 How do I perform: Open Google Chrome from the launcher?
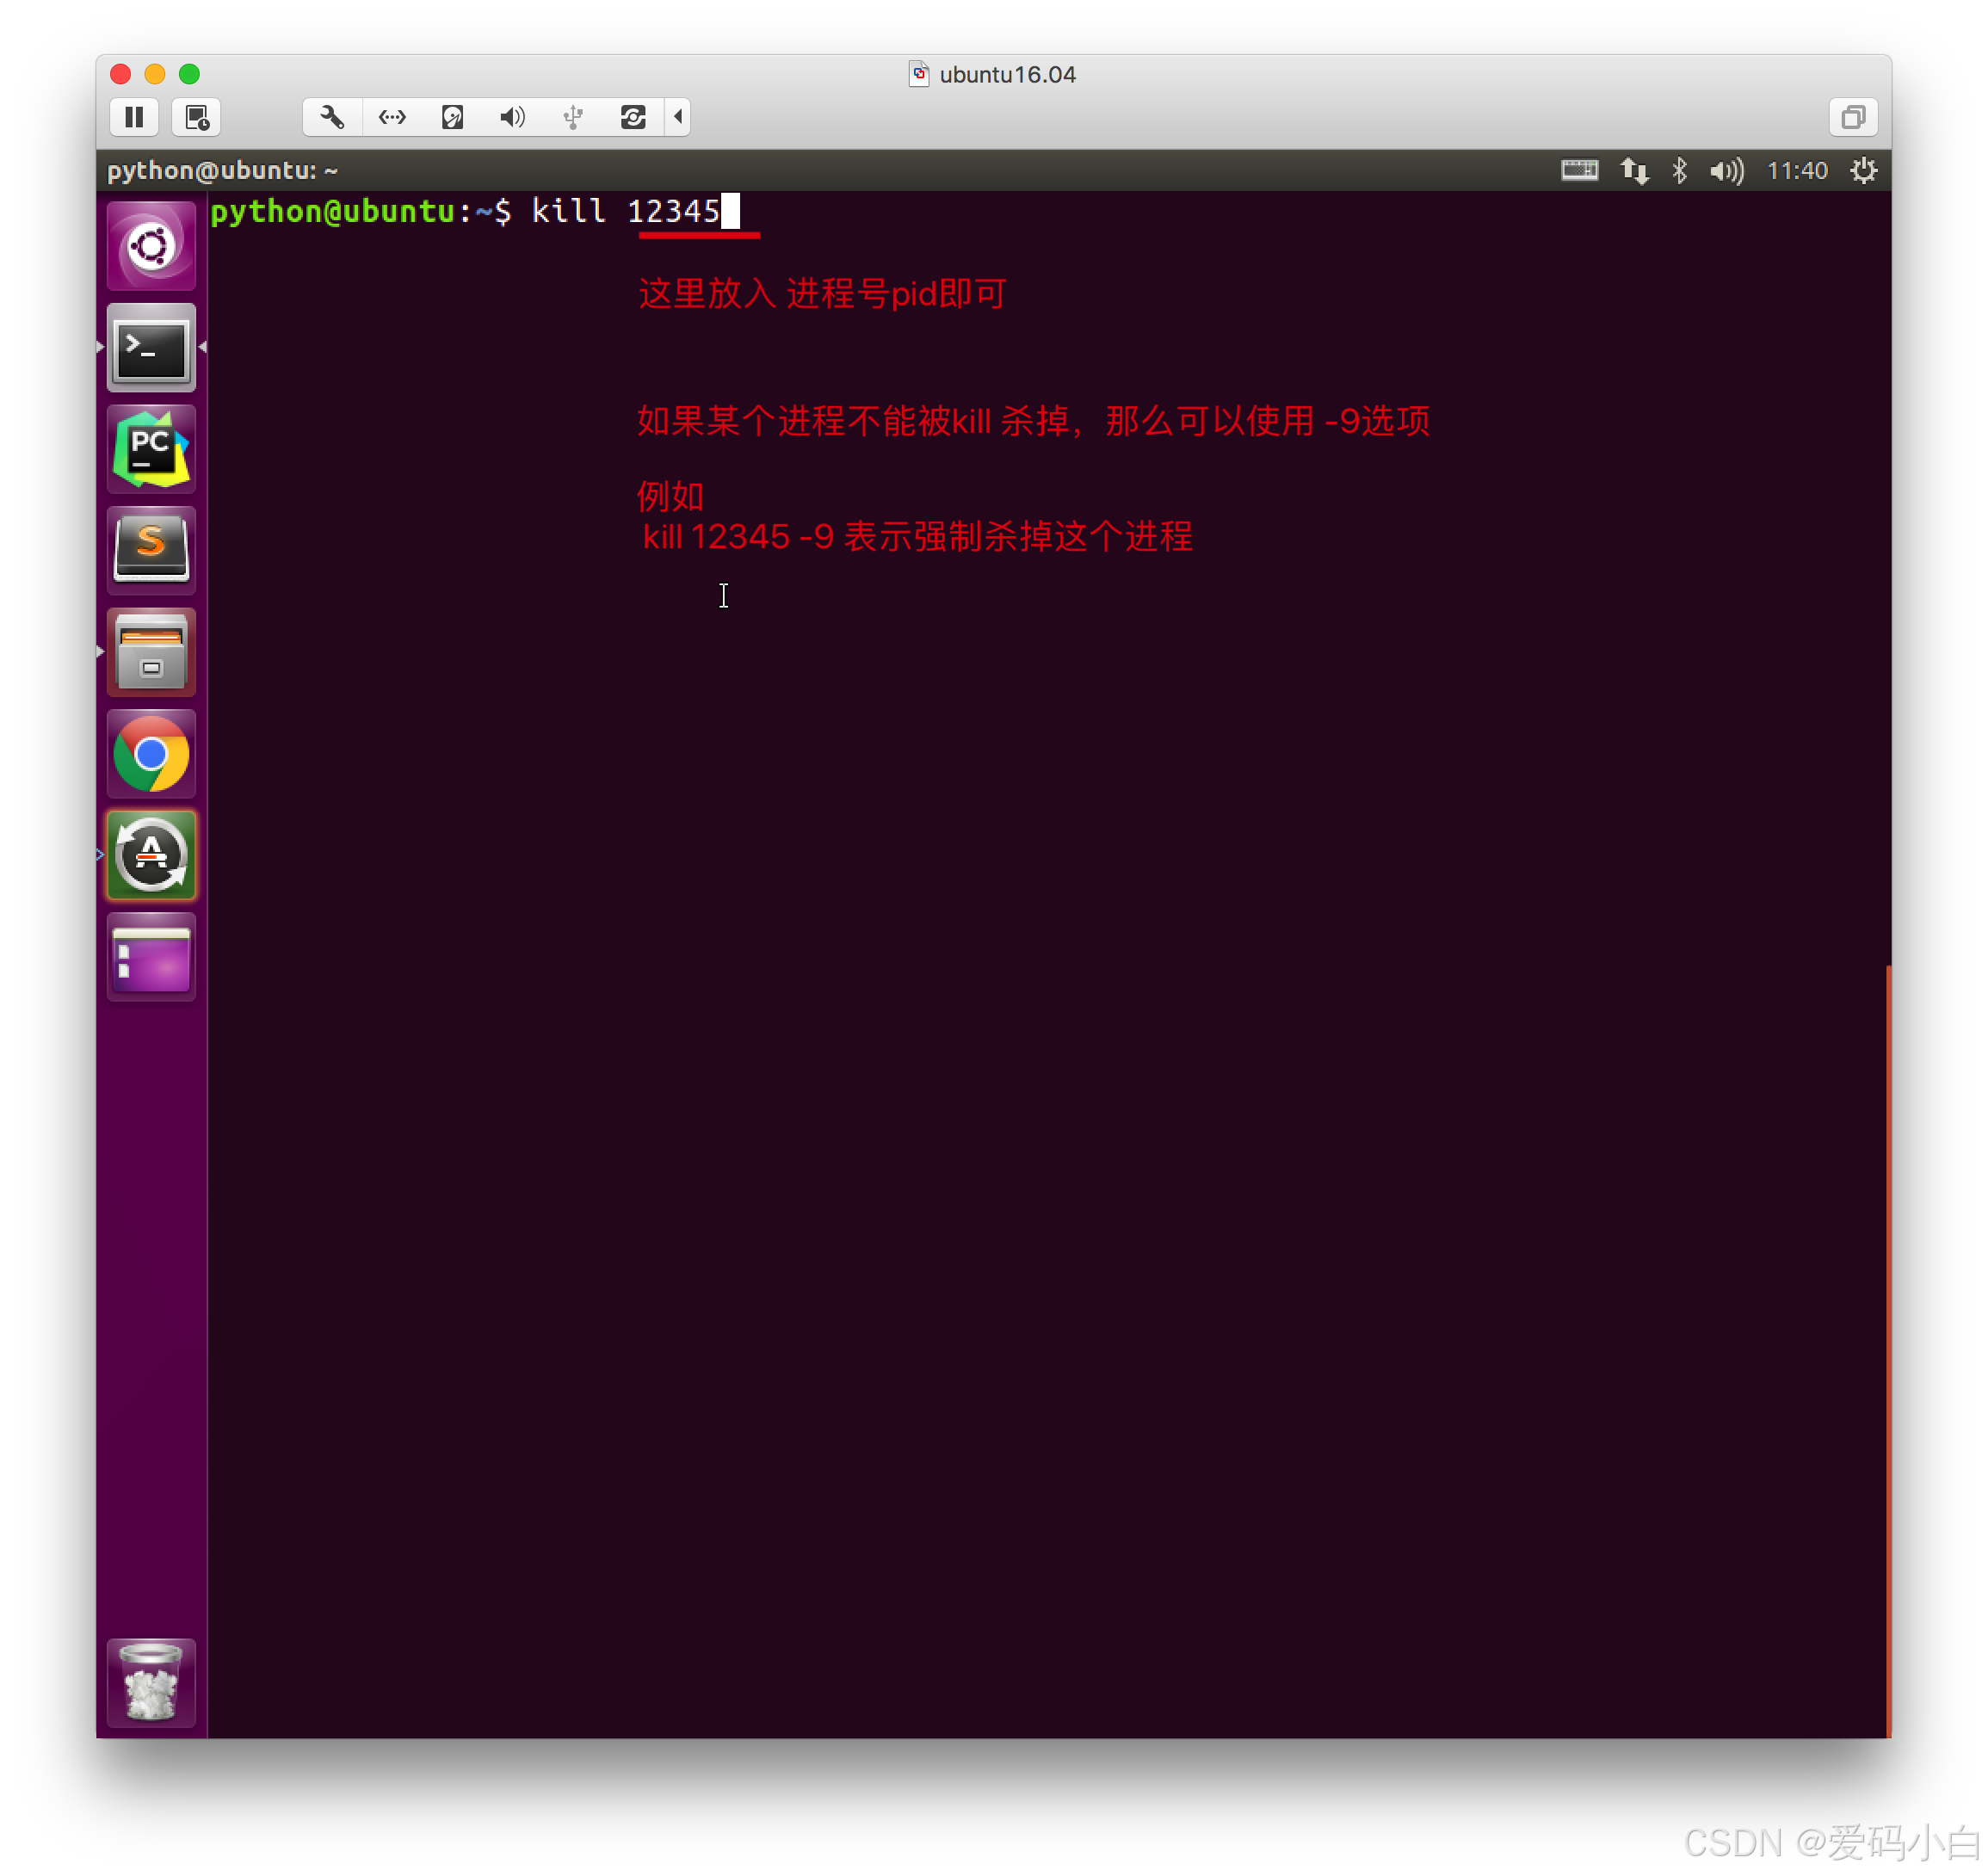pos(151,754)
